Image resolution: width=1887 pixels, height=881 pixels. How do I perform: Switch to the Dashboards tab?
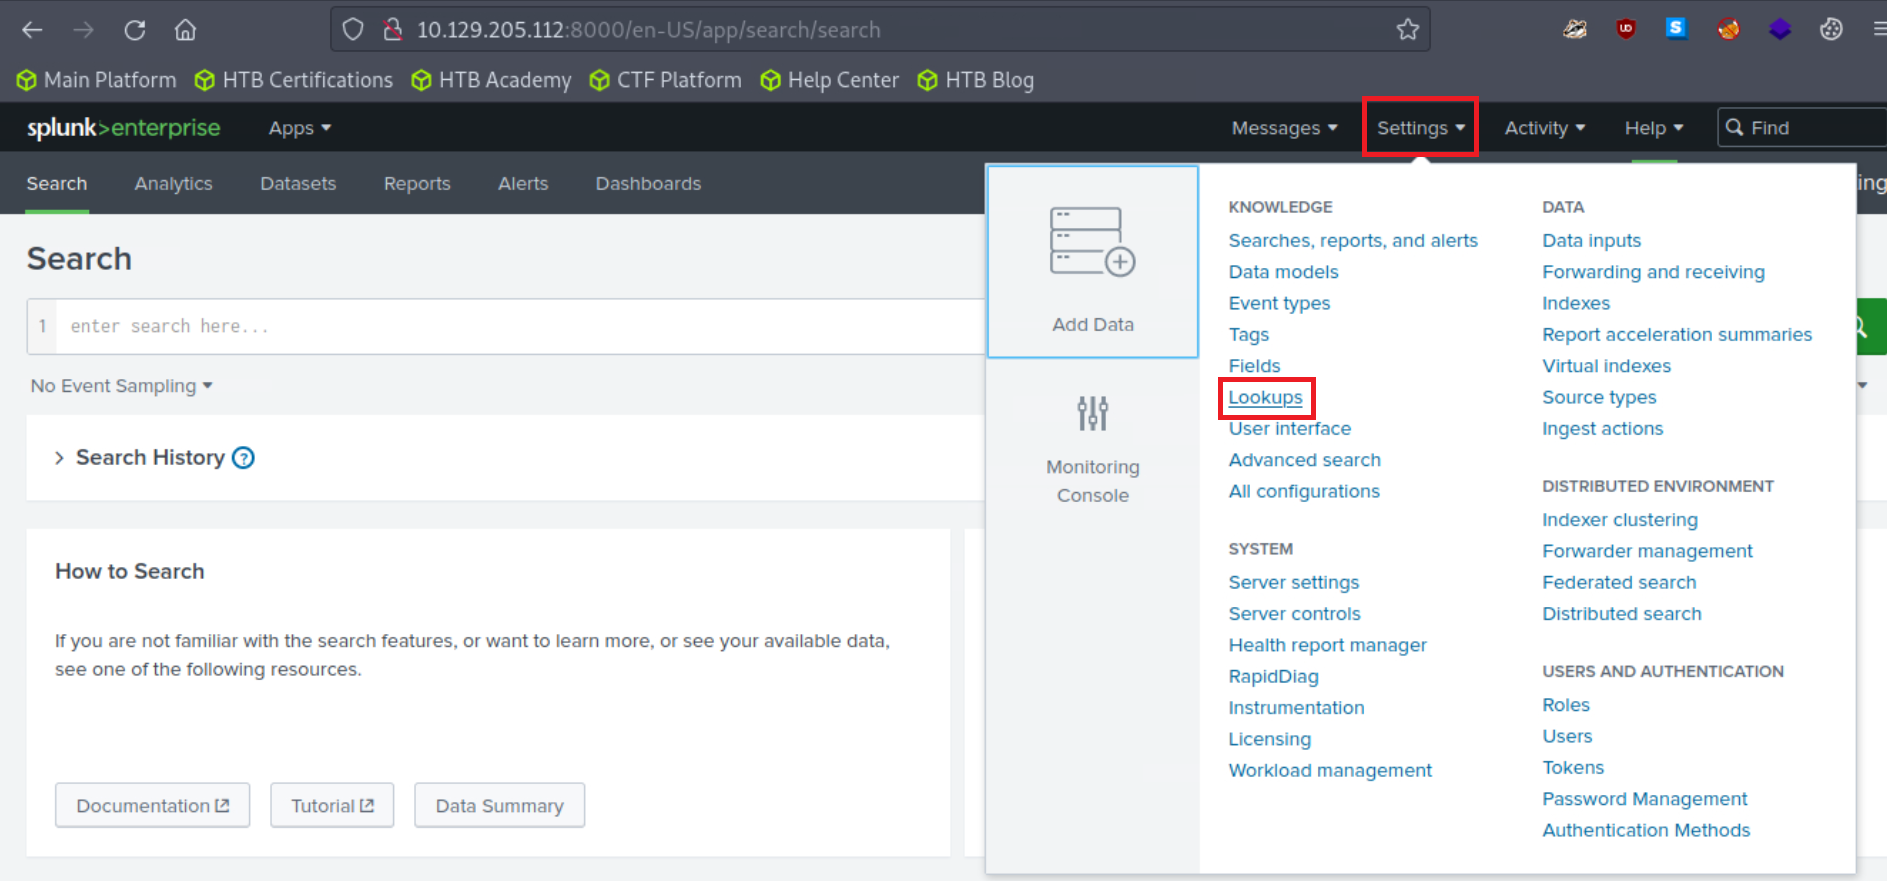(x=648, y=184)
